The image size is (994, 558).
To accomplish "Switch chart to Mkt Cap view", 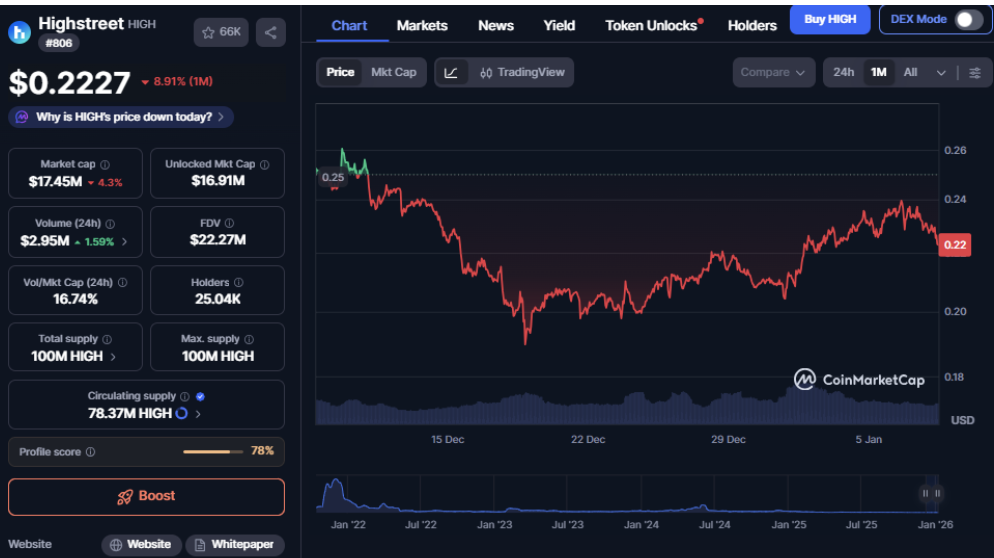I will [x=394, y=72].
